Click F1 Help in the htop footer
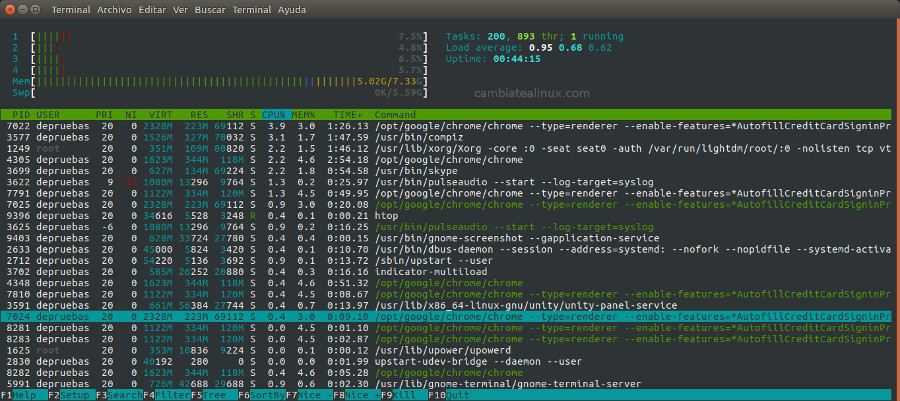The height and width of the screenshot is (401, 900). click(x=23, y=395)
